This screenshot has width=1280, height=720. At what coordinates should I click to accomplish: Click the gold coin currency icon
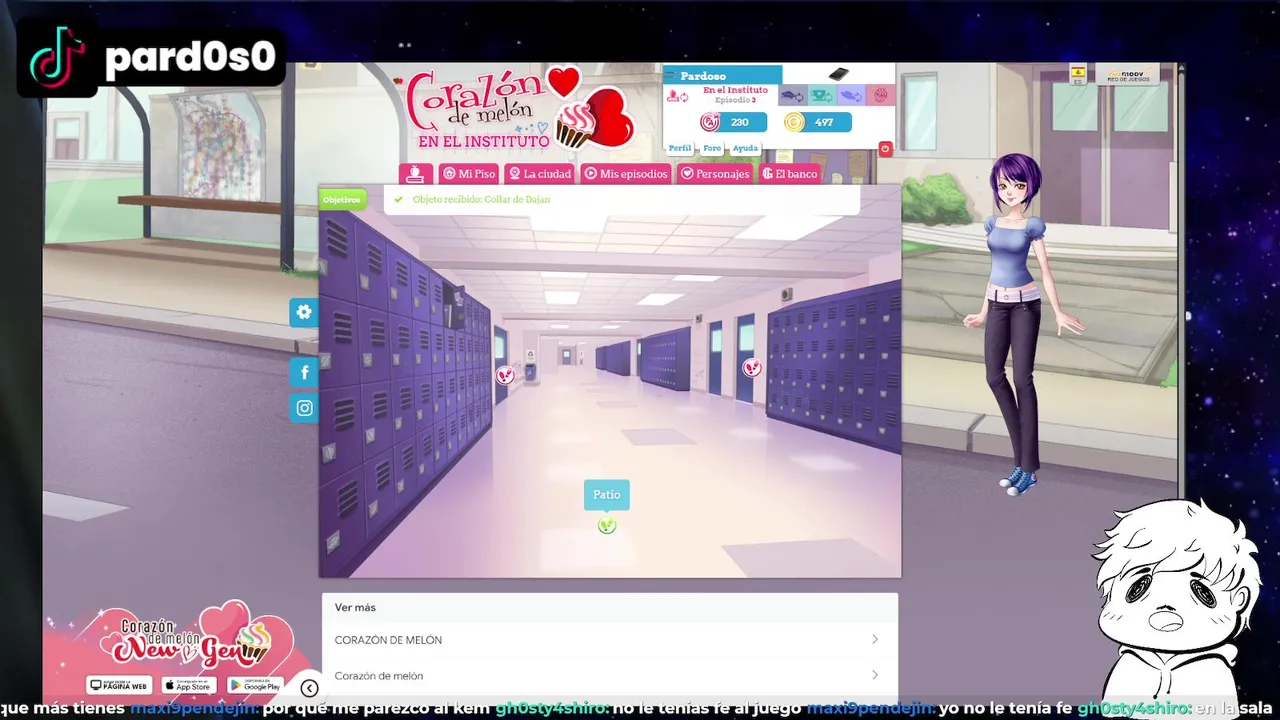794,122
